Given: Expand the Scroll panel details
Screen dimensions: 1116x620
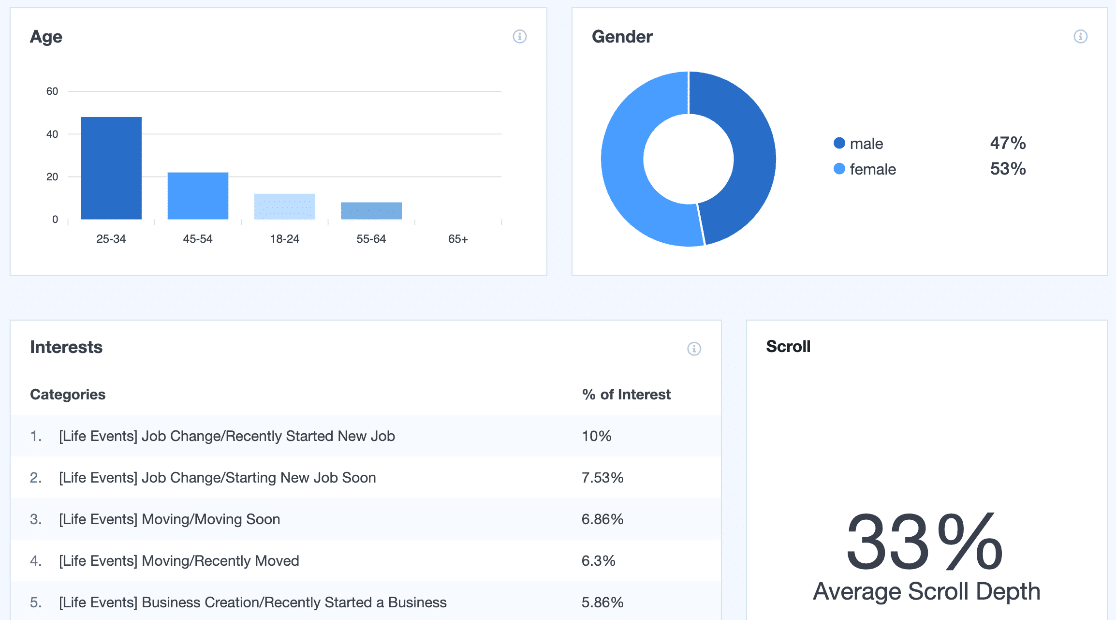Looking at the screenshot, I should coord(787,346).
